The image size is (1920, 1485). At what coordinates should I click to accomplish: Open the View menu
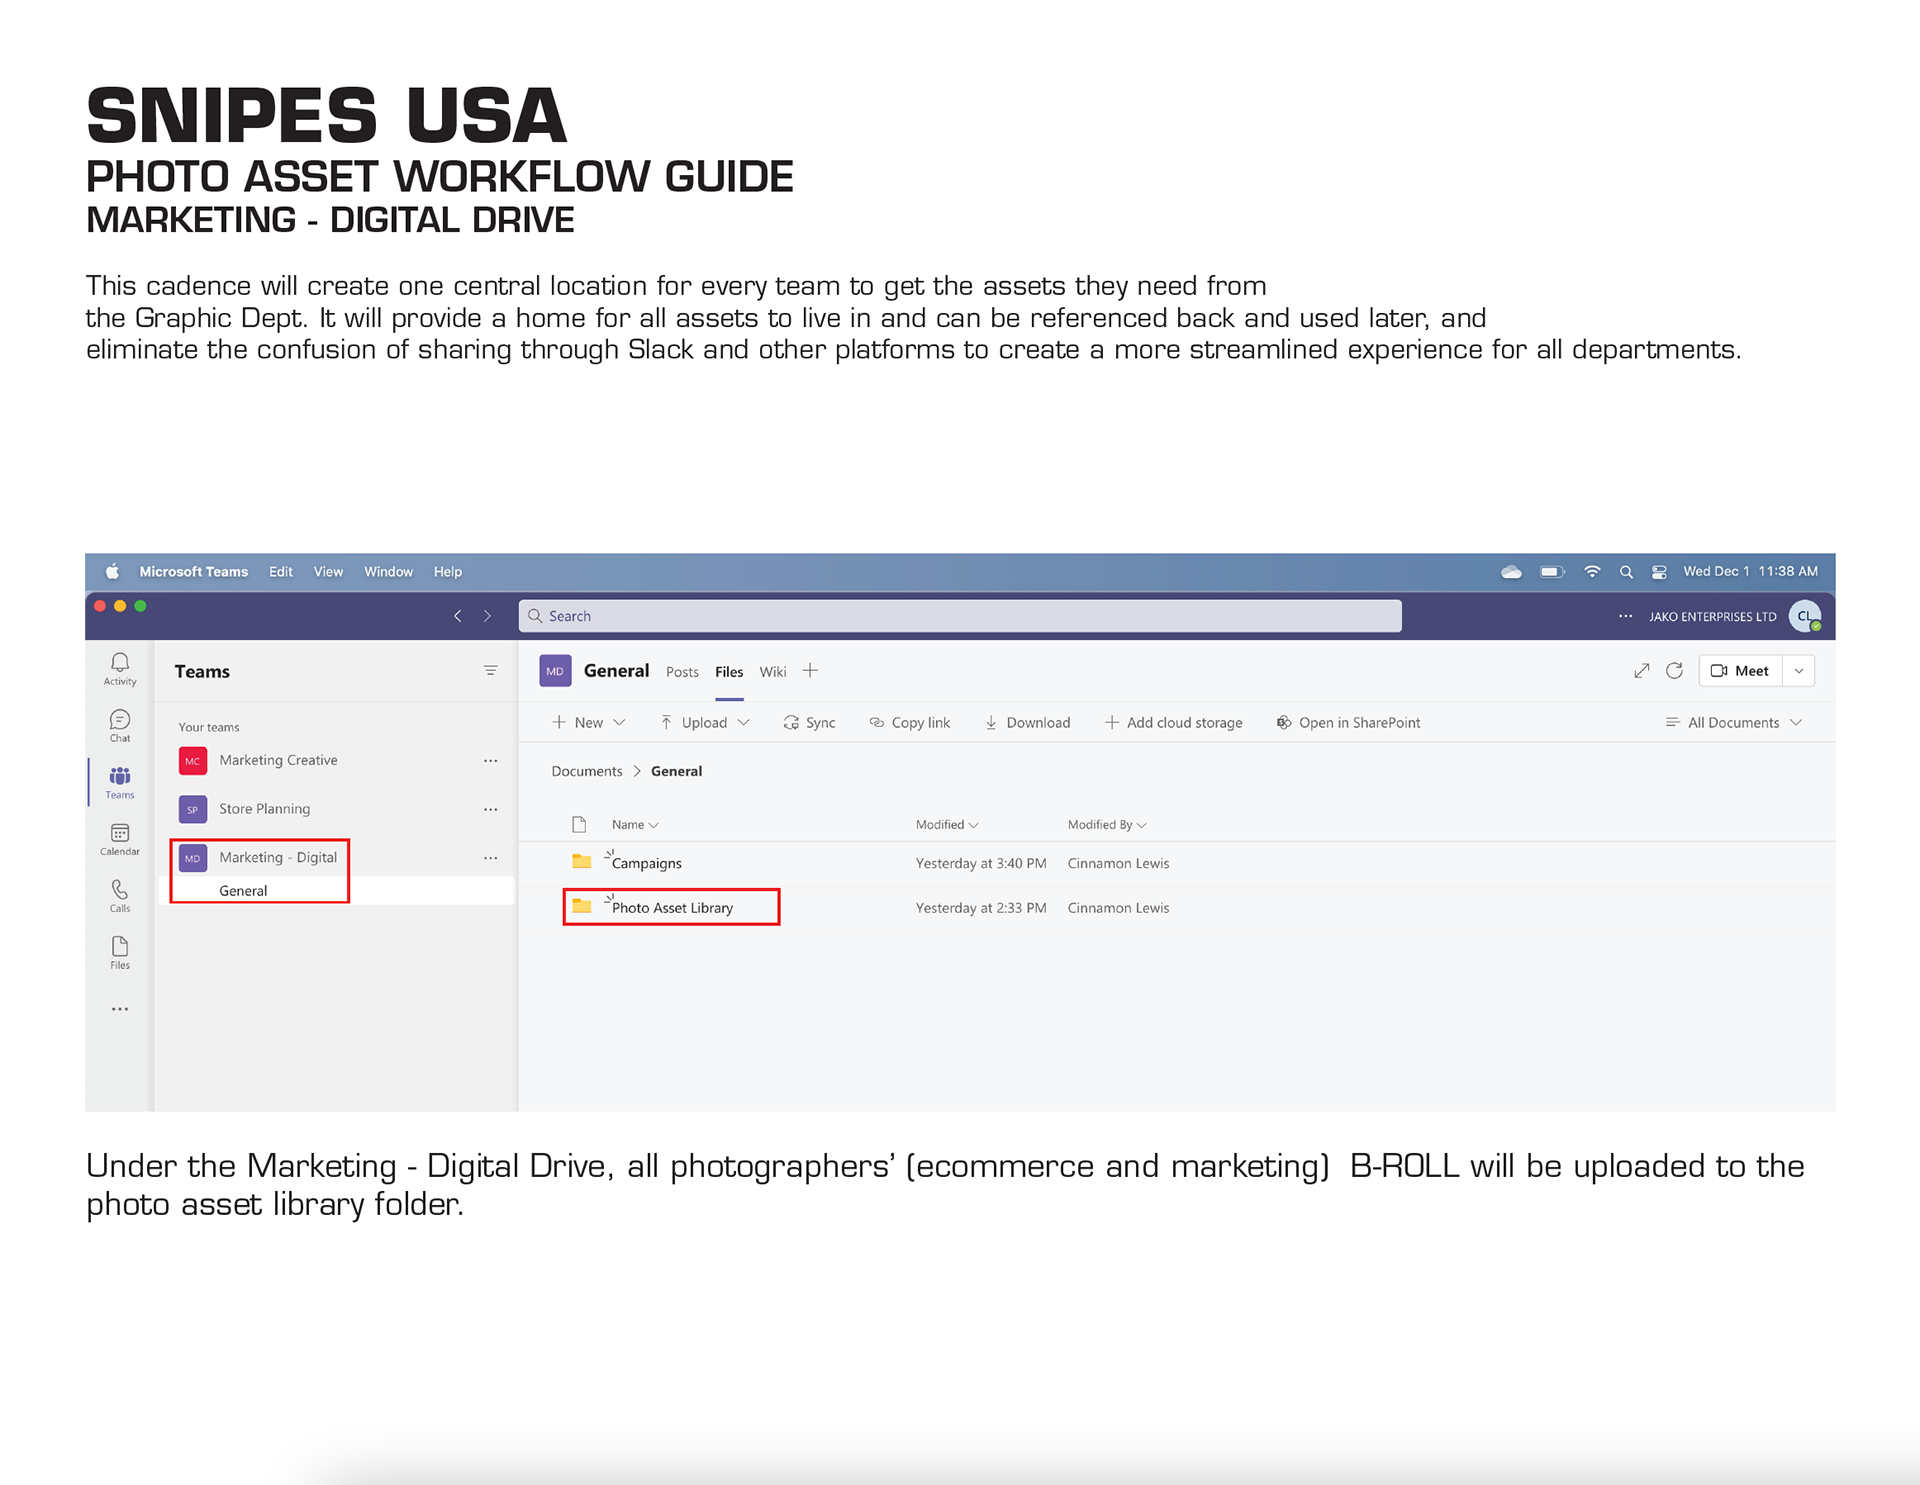tap(328, 572)
